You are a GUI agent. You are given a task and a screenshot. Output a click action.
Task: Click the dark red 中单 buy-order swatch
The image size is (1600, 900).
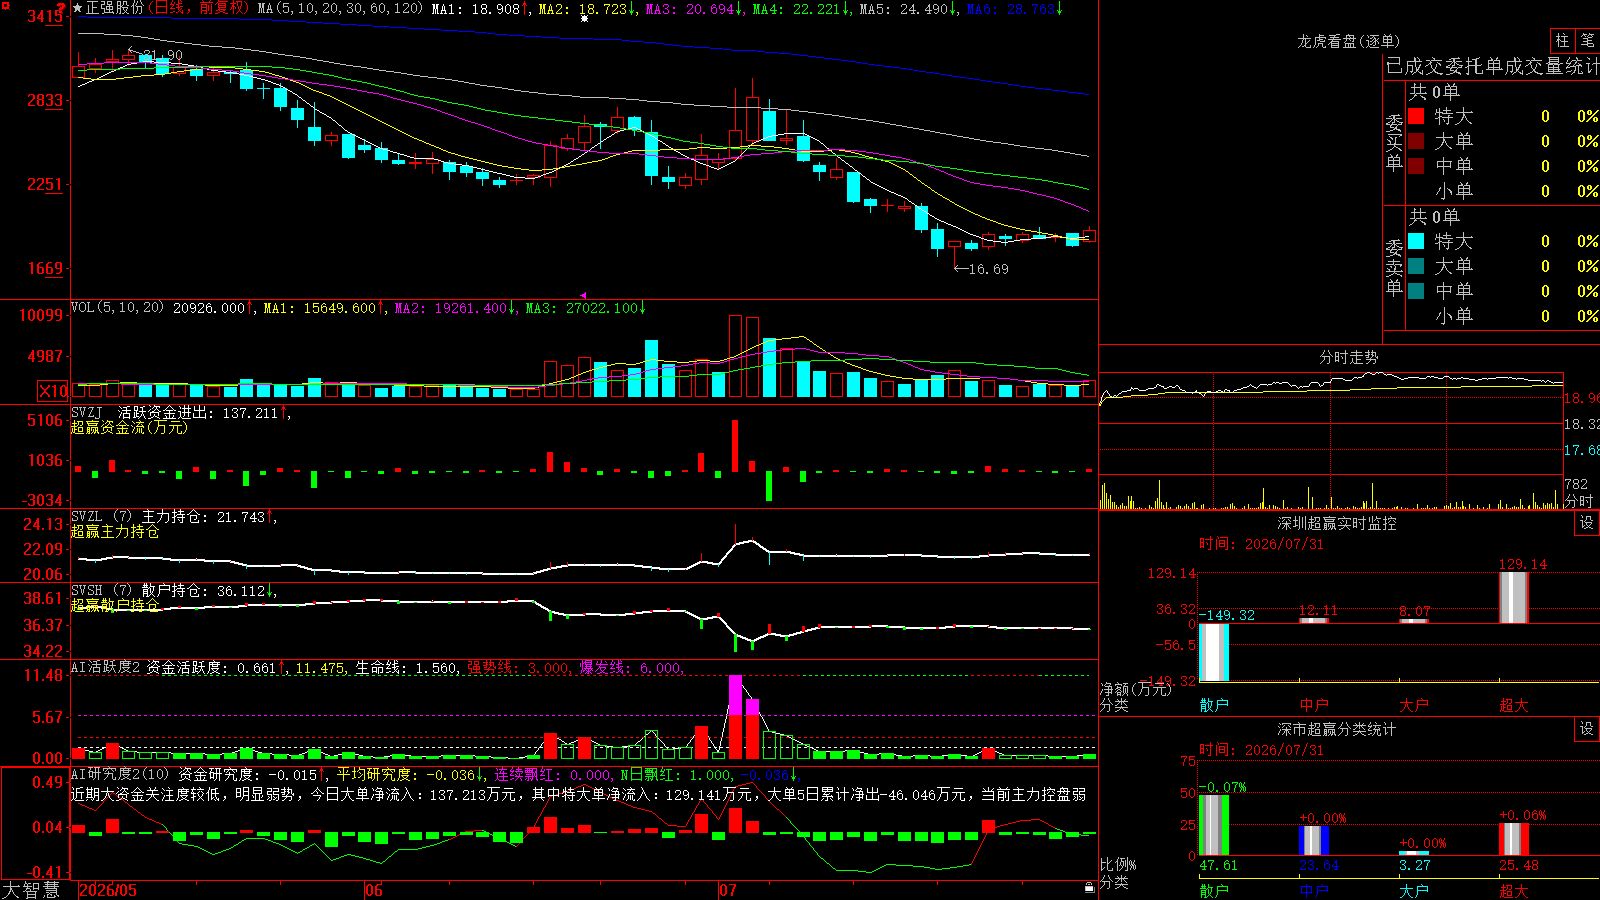click(x=1416, y=166)
